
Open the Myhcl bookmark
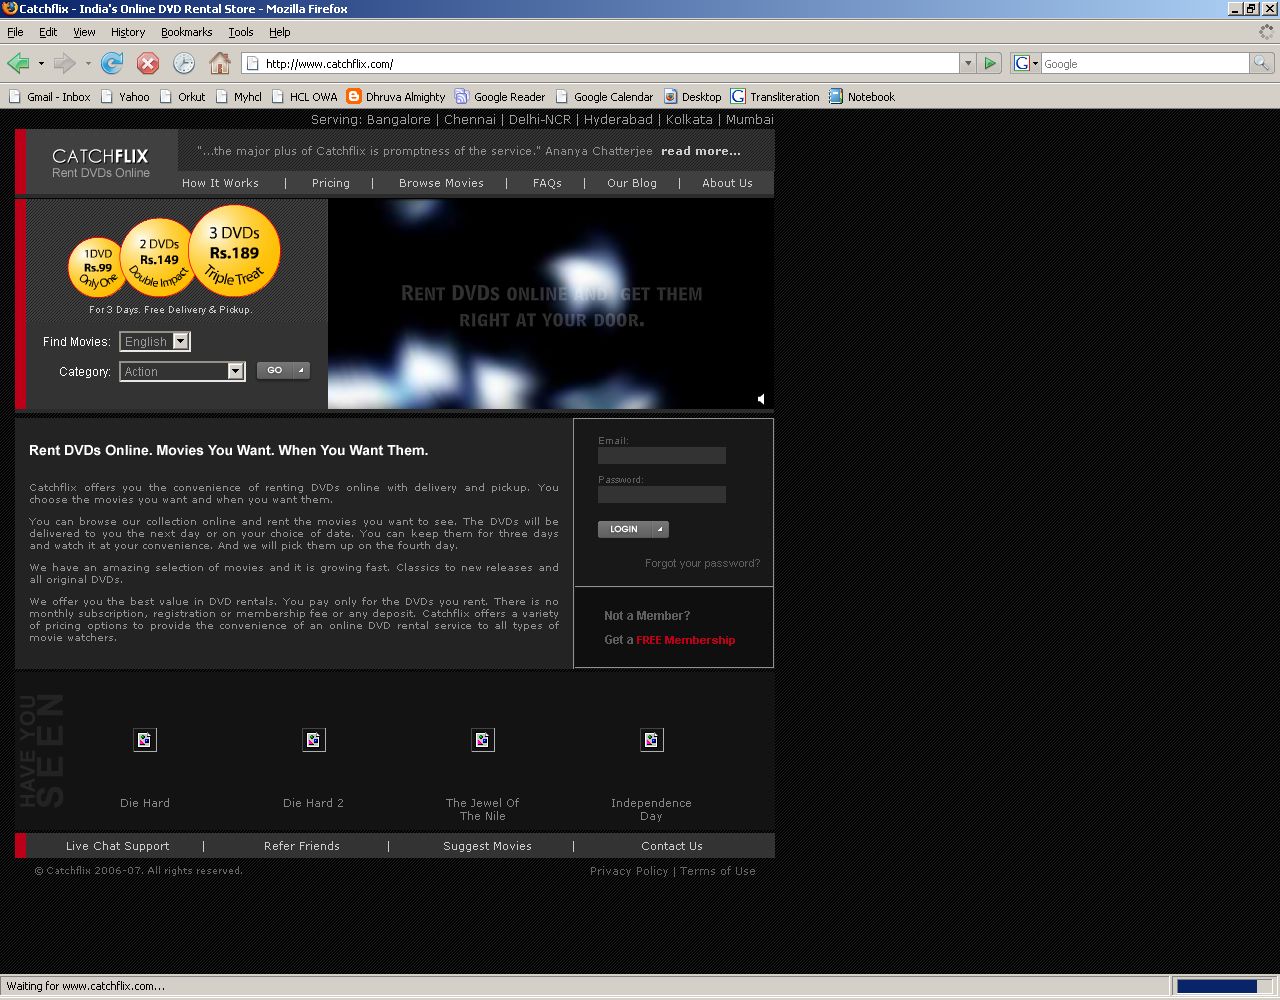pos(238,97)
